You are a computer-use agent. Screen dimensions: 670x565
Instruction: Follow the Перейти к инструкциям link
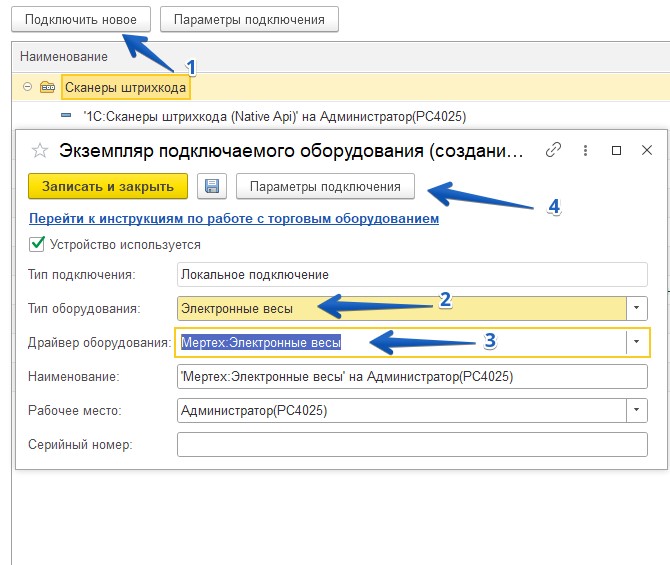click(234, 218)
